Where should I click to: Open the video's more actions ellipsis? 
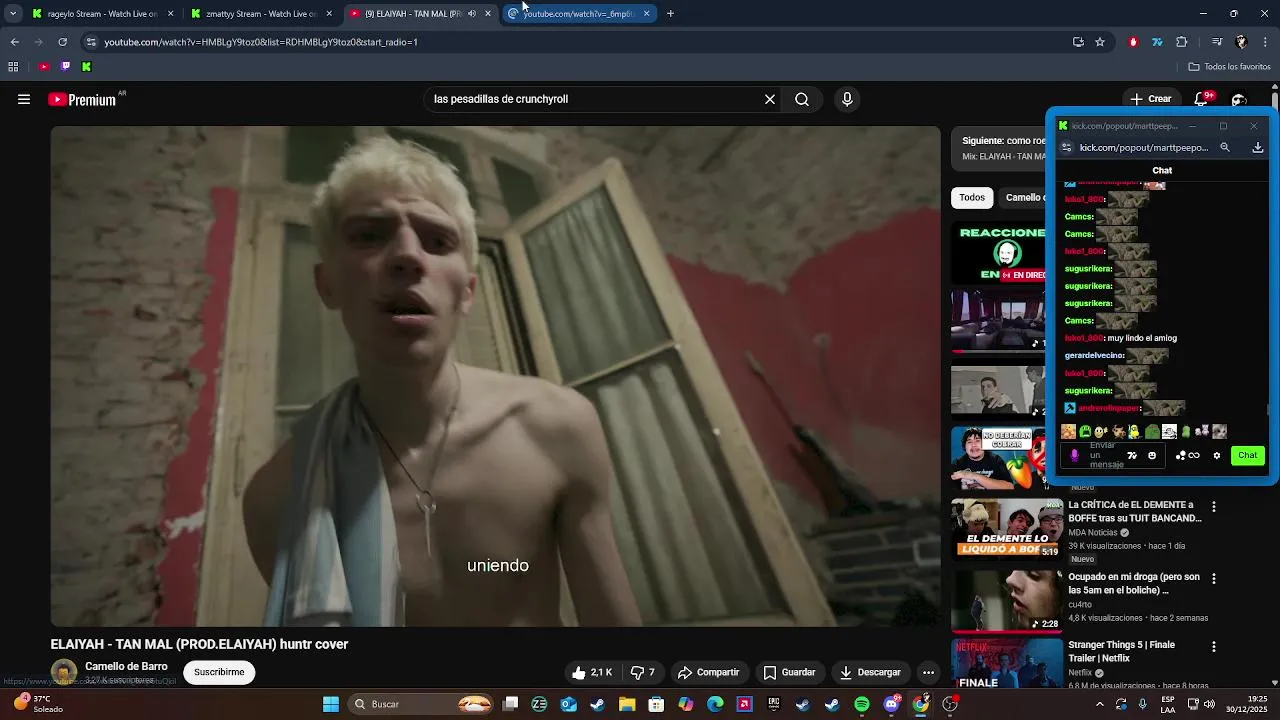pyautogui.click(x=928, y=672)
